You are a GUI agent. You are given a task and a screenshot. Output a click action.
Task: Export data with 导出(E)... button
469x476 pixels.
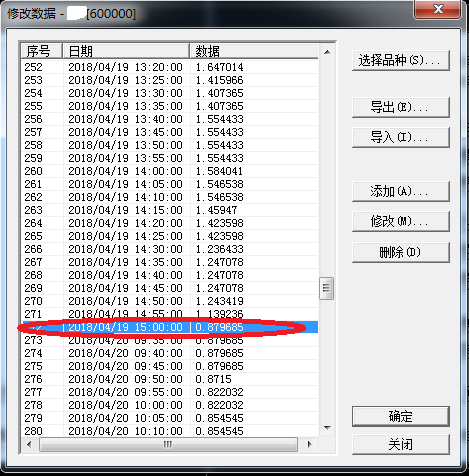click(401, 107)
